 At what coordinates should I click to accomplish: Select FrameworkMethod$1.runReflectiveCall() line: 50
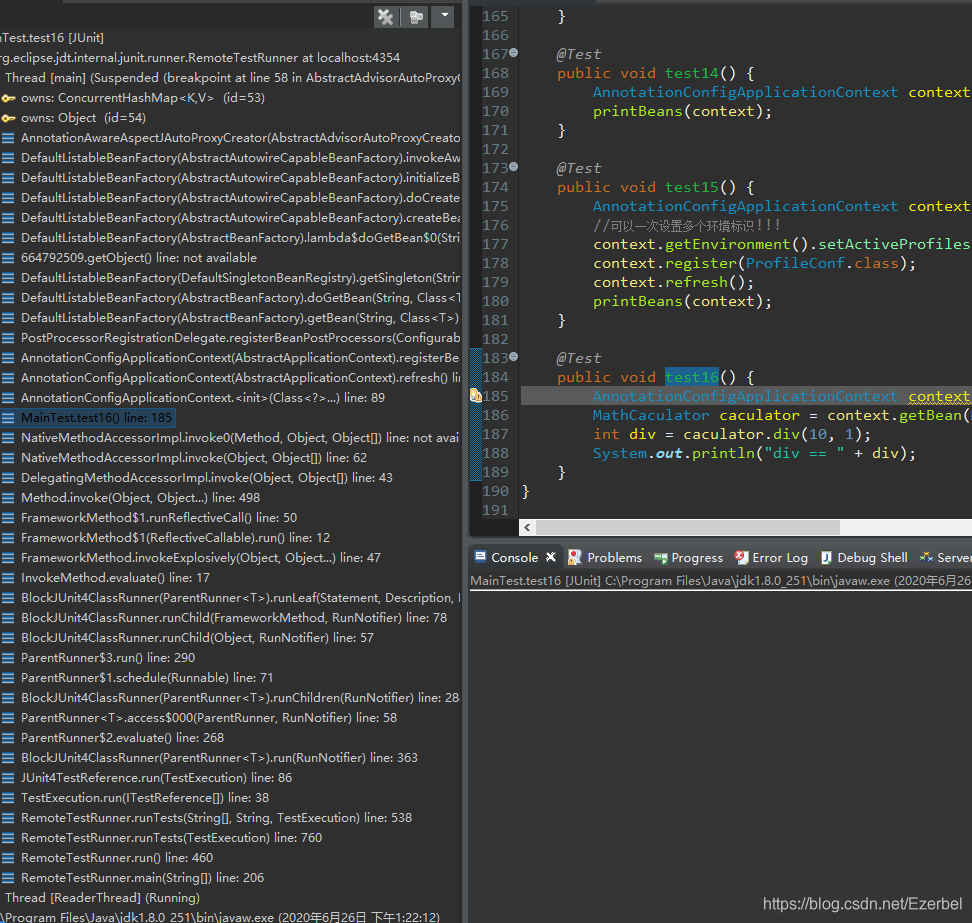(159, 518)
